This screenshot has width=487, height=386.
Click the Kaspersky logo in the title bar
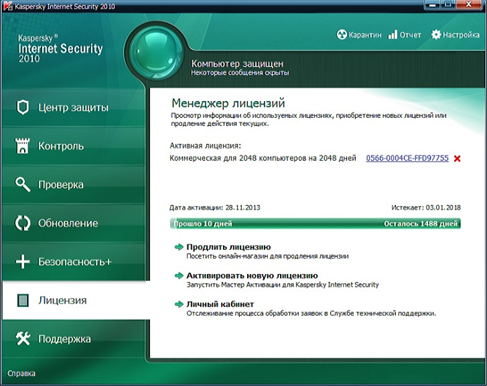click(x=8, y=6)
